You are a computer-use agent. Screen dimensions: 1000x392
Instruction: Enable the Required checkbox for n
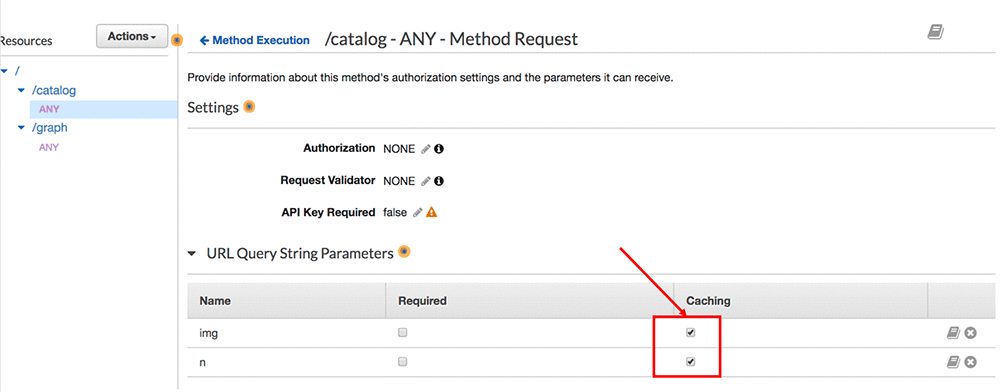click(x=402, y=361)
